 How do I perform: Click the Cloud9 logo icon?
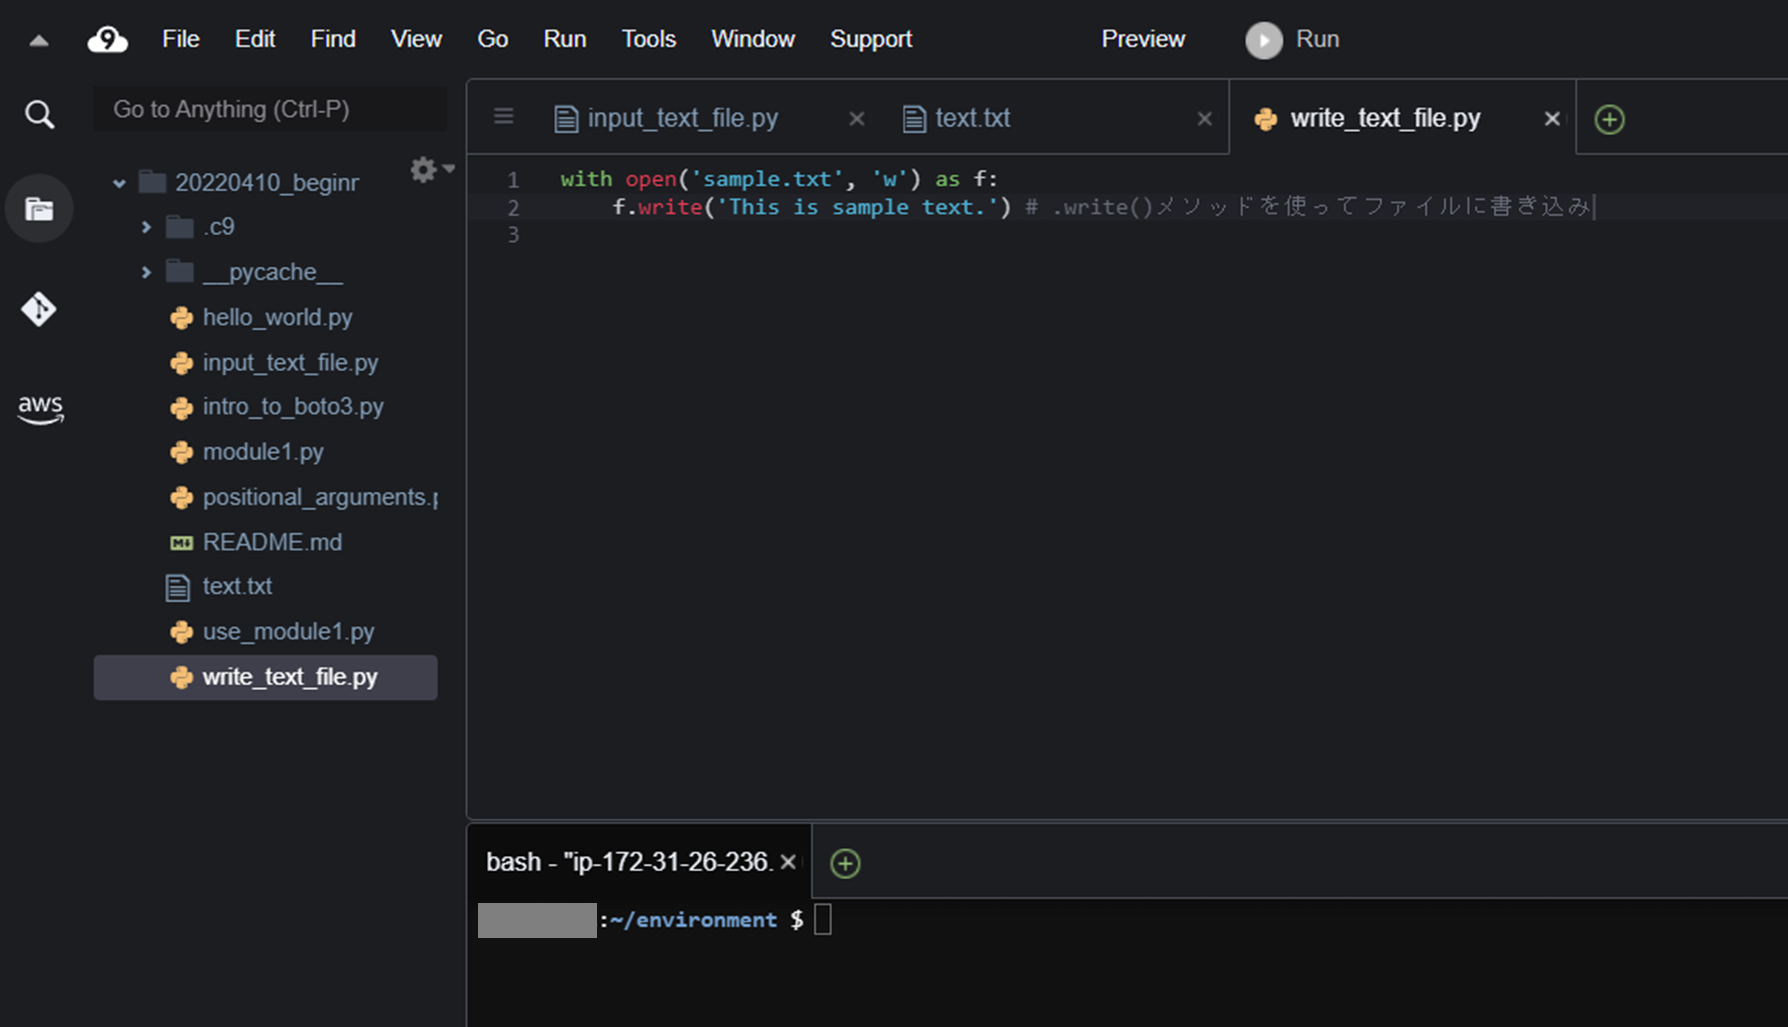tap(108, 40)
